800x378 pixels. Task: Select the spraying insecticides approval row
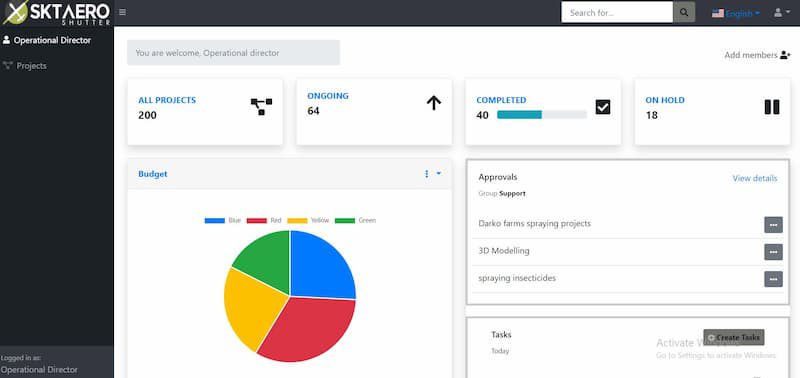tap(628, 279)
